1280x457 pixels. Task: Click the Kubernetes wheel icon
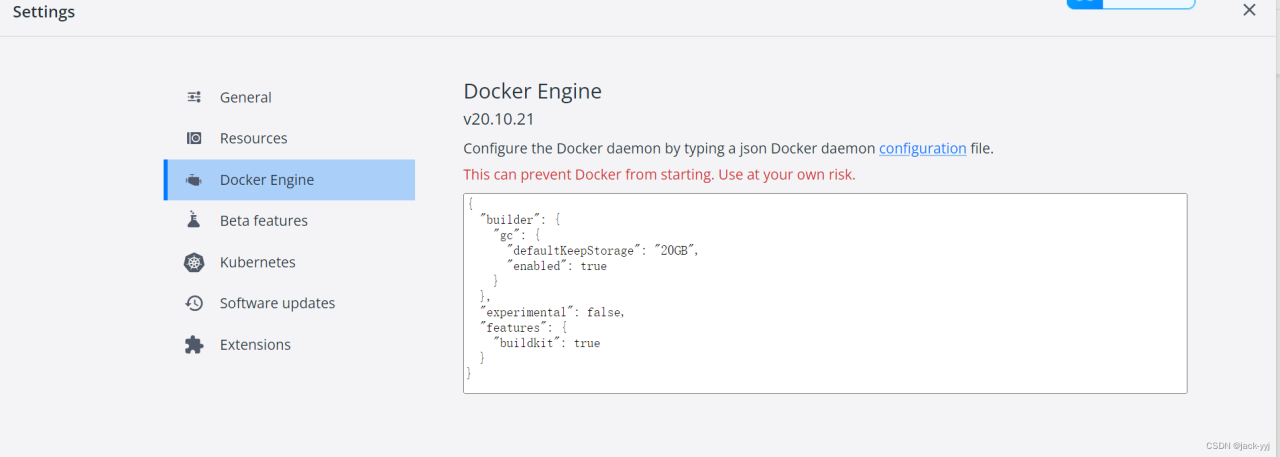(194, 262)
